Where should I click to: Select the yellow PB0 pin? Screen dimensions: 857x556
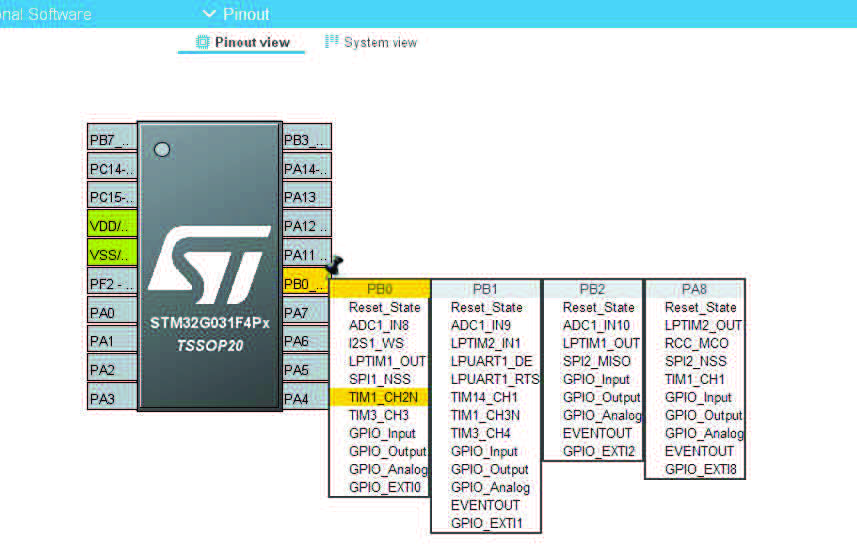(x=306, y=284)
